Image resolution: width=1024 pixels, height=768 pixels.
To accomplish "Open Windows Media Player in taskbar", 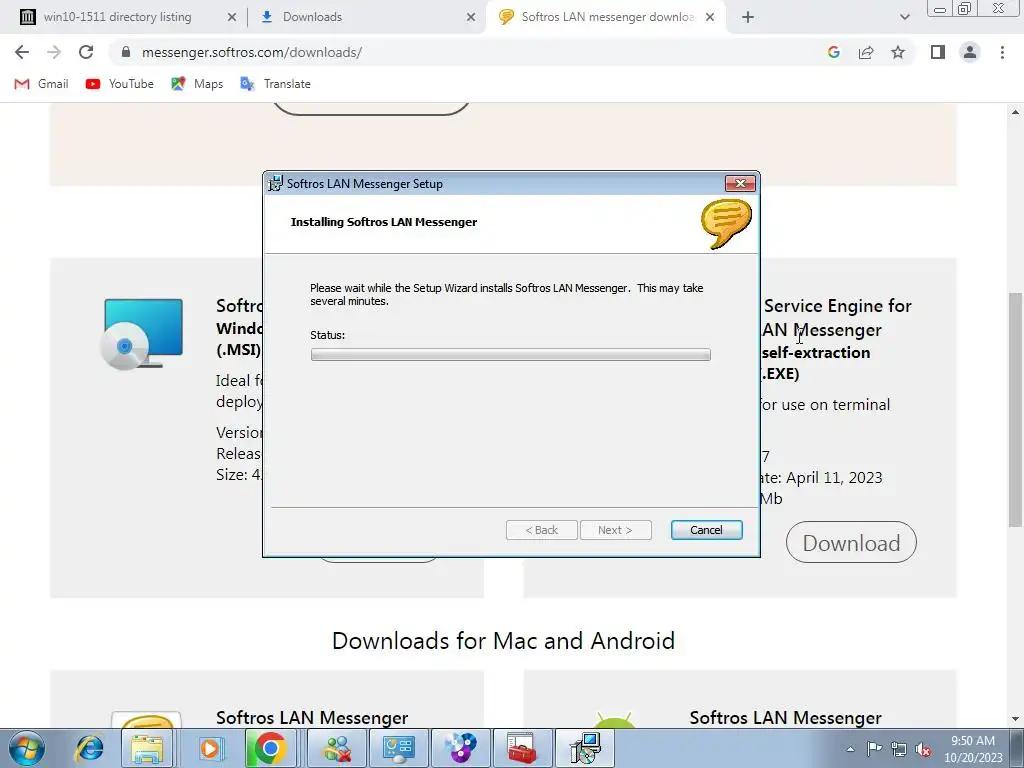I will click(210, 748).
